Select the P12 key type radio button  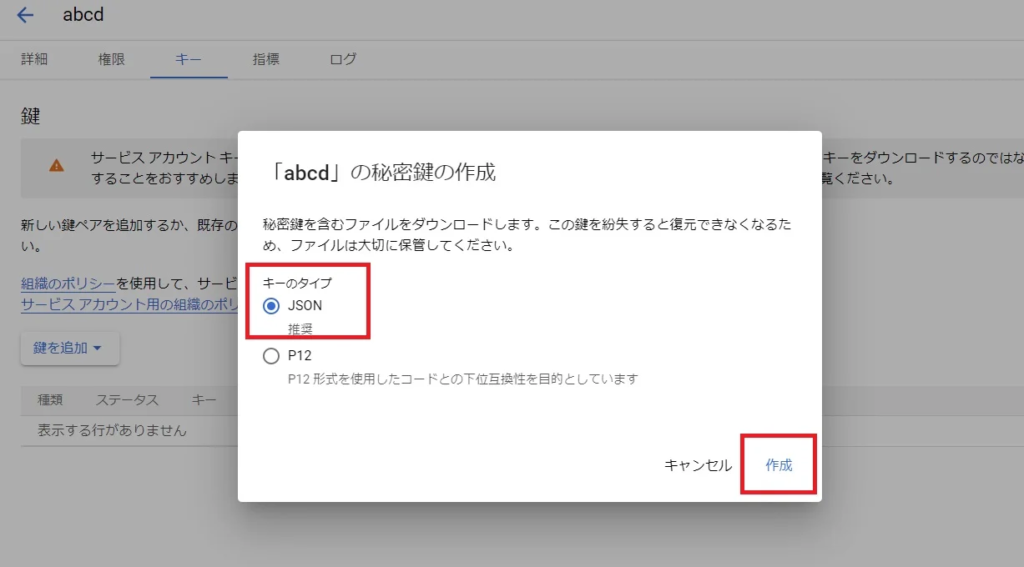click(x=271, y=356)
